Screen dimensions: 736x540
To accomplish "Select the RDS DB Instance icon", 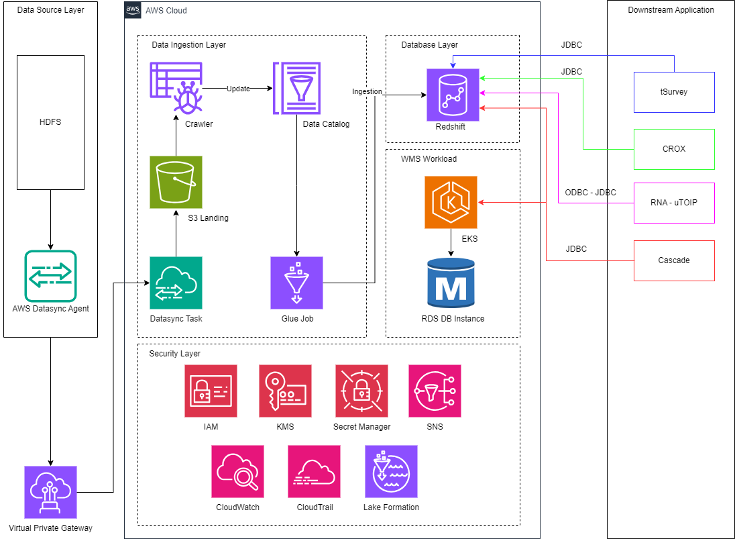I will click(452, 283).
